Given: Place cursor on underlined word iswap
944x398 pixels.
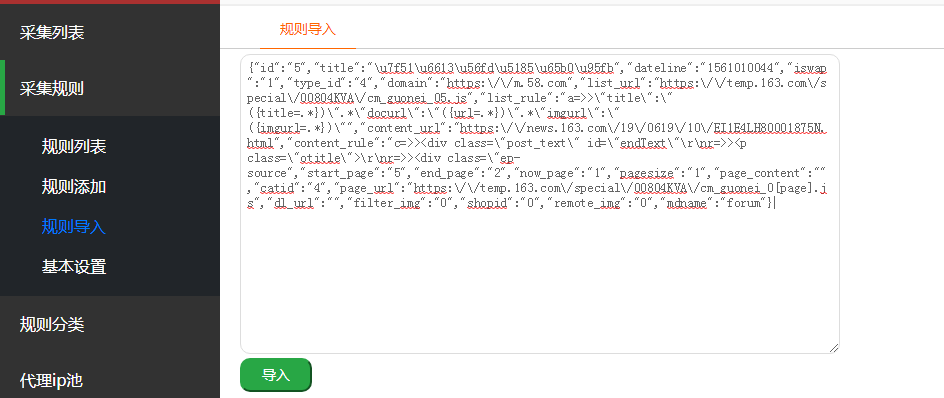Looking at the screenshot, I should (x=810, y=67).
